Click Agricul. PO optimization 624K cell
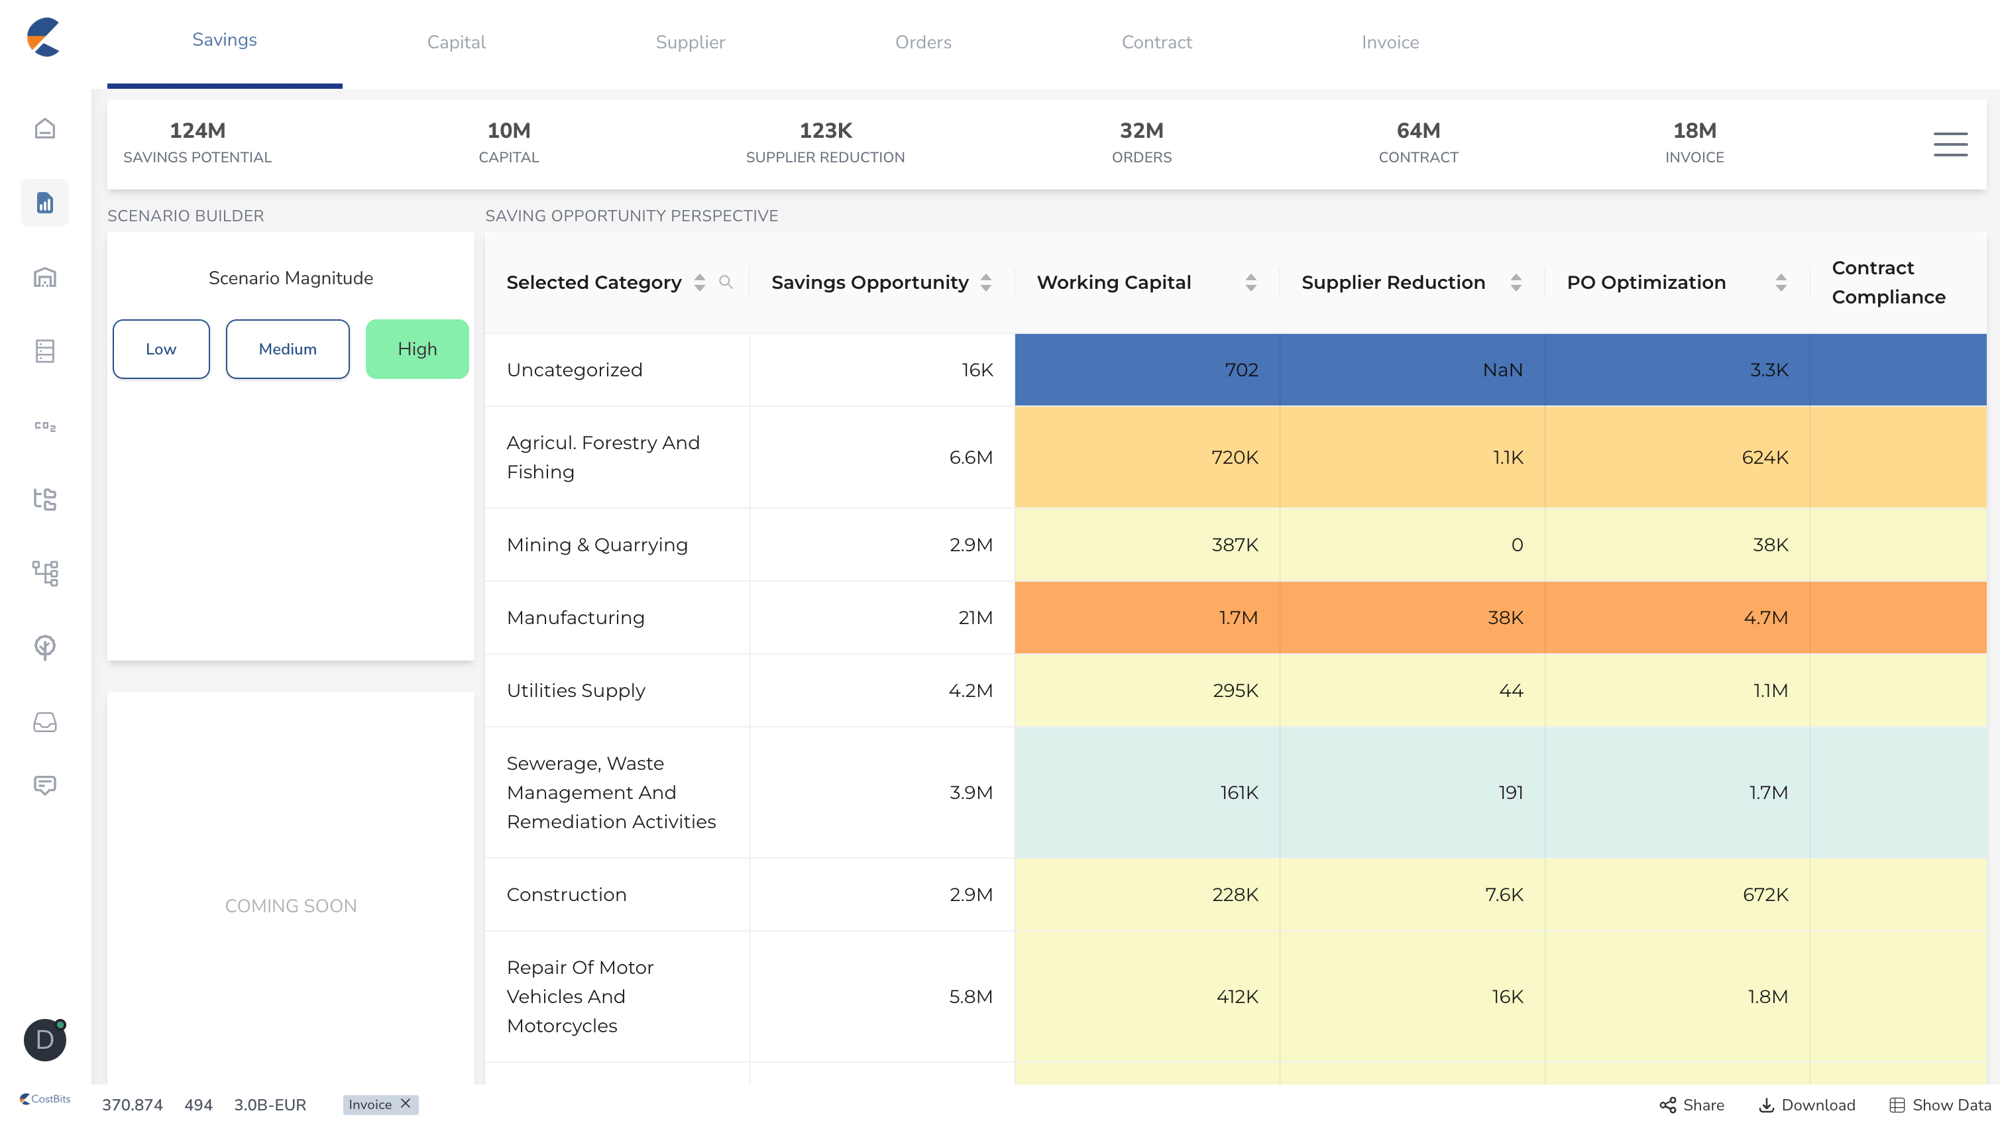Screen dimensions: 2000x1121 1677,457
